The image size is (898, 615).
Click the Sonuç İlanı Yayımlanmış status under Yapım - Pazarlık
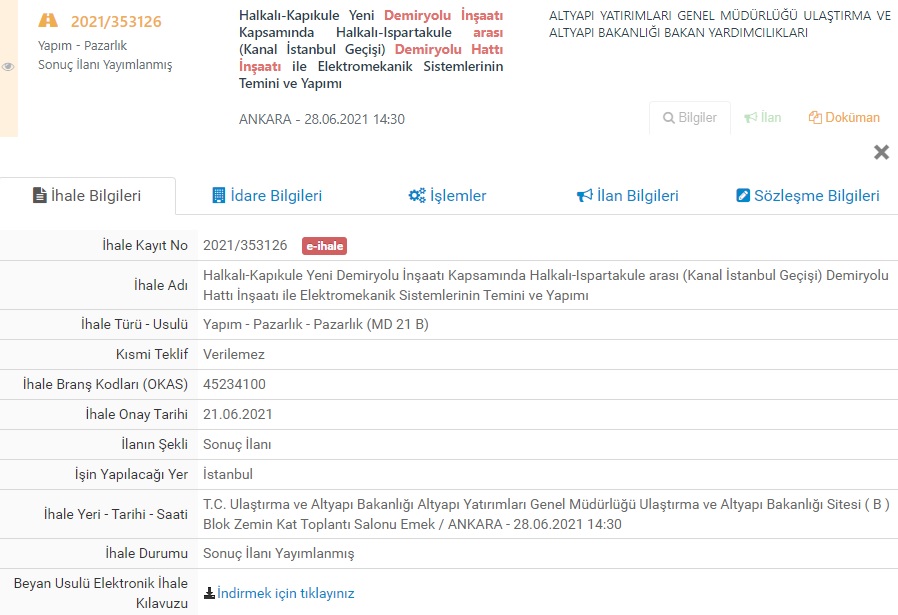[105, 65]
